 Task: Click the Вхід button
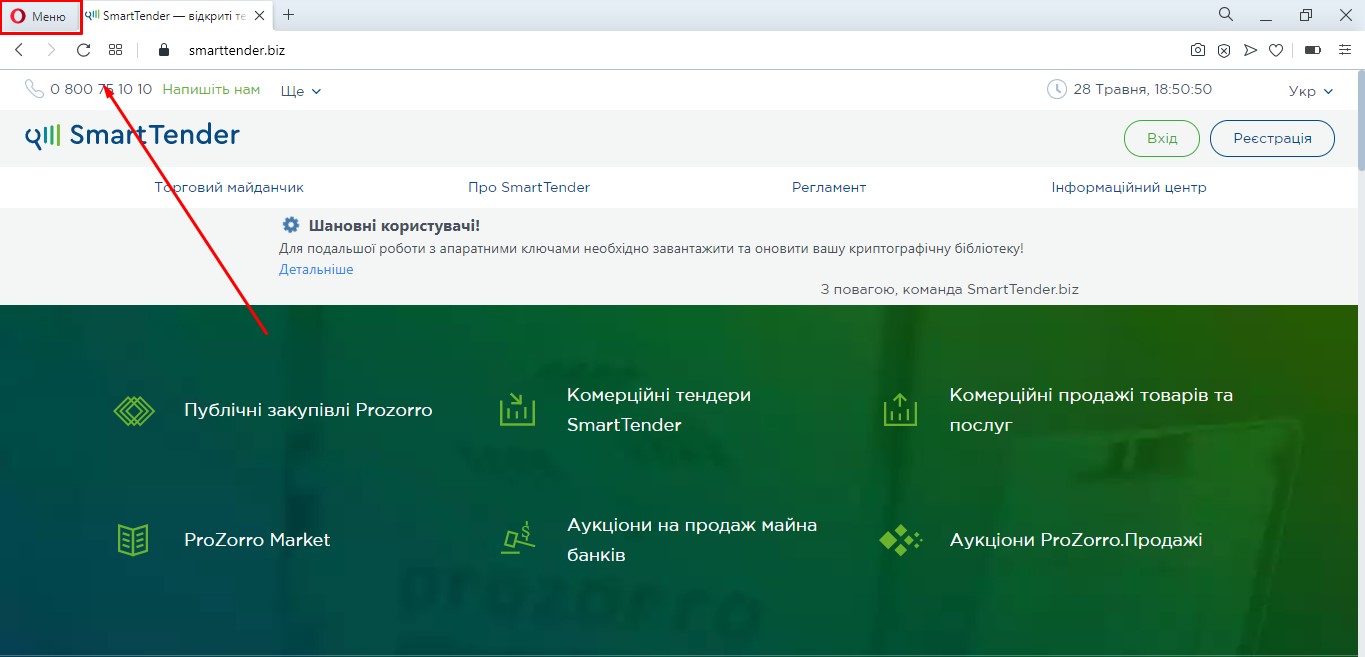tap(1161, 139)
